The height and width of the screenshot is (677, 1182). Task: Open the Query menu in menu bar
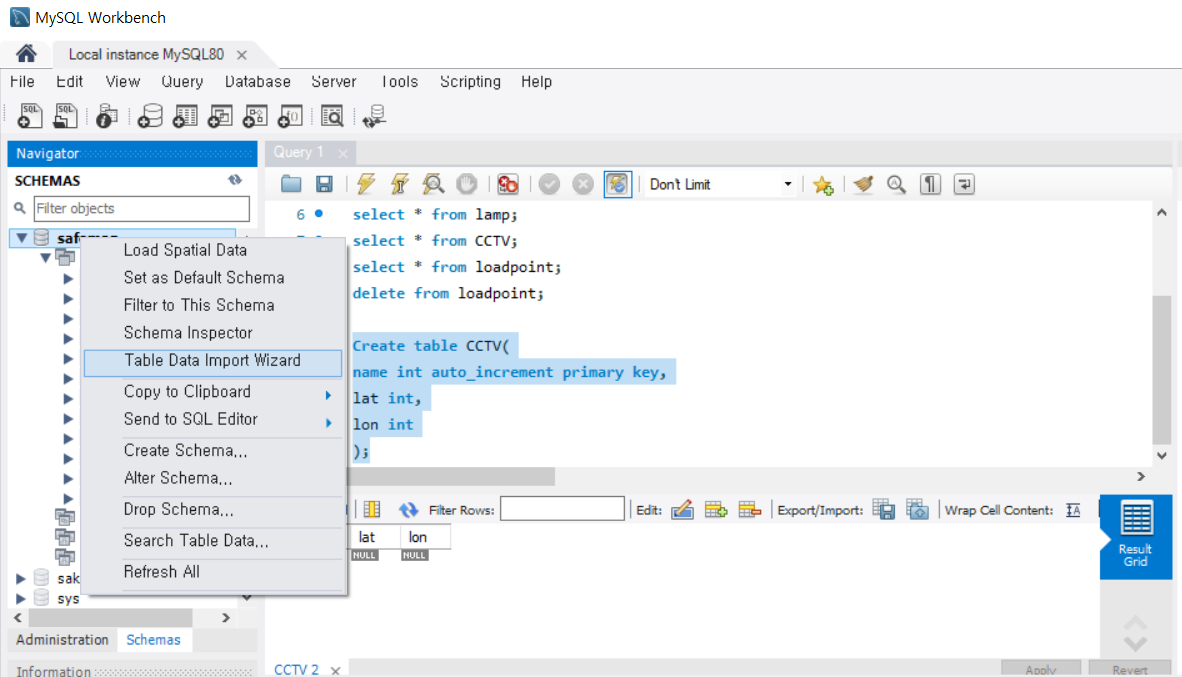[182, 81]
